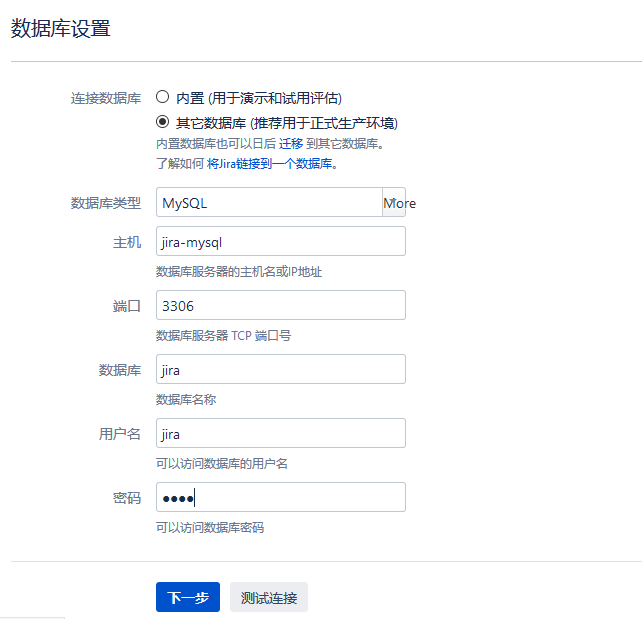642x619 pixels.
Task: Click the 内置 (用于演示和试用评估) option label
Action: point(259,98)
